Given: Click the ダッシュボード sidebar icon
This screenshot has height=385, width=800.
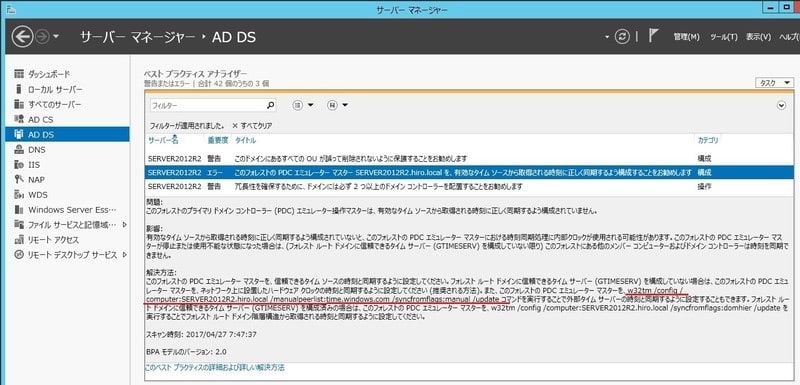Looking at the screenshot, I should point(19,74).
